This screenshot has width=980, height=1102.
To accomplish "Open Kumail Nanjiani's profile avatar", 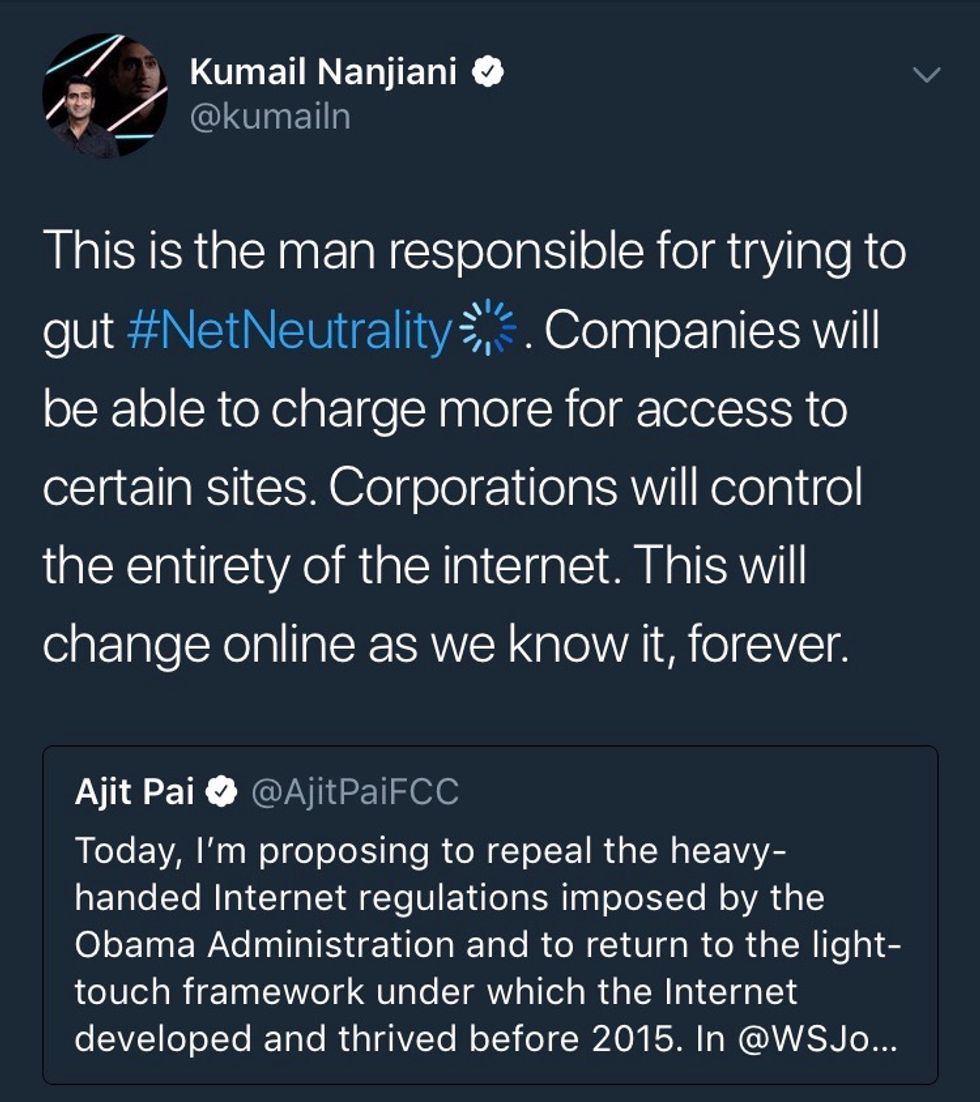I will (x=105, y=96).
